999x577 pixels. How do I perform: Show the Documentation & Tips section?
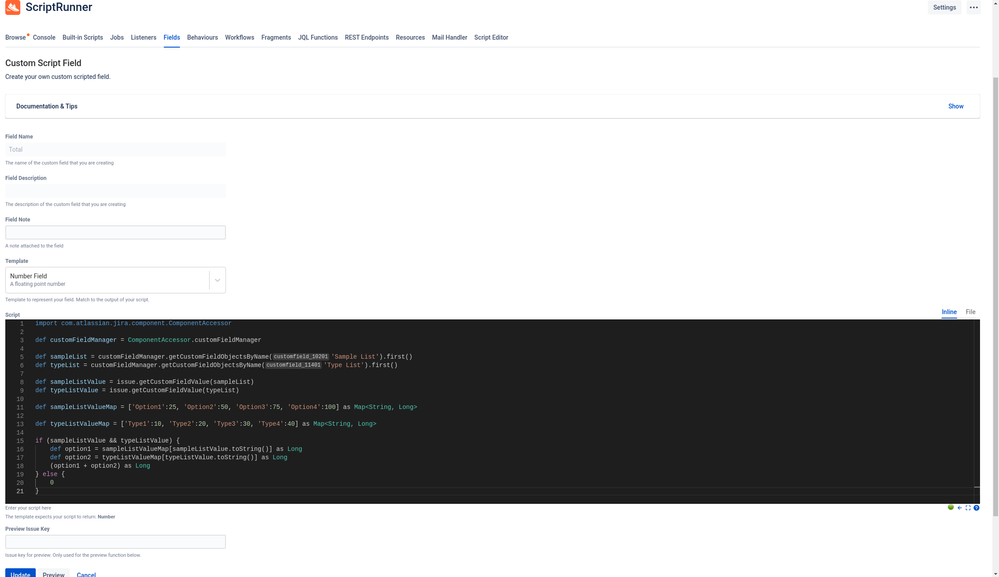click(956, 106)
